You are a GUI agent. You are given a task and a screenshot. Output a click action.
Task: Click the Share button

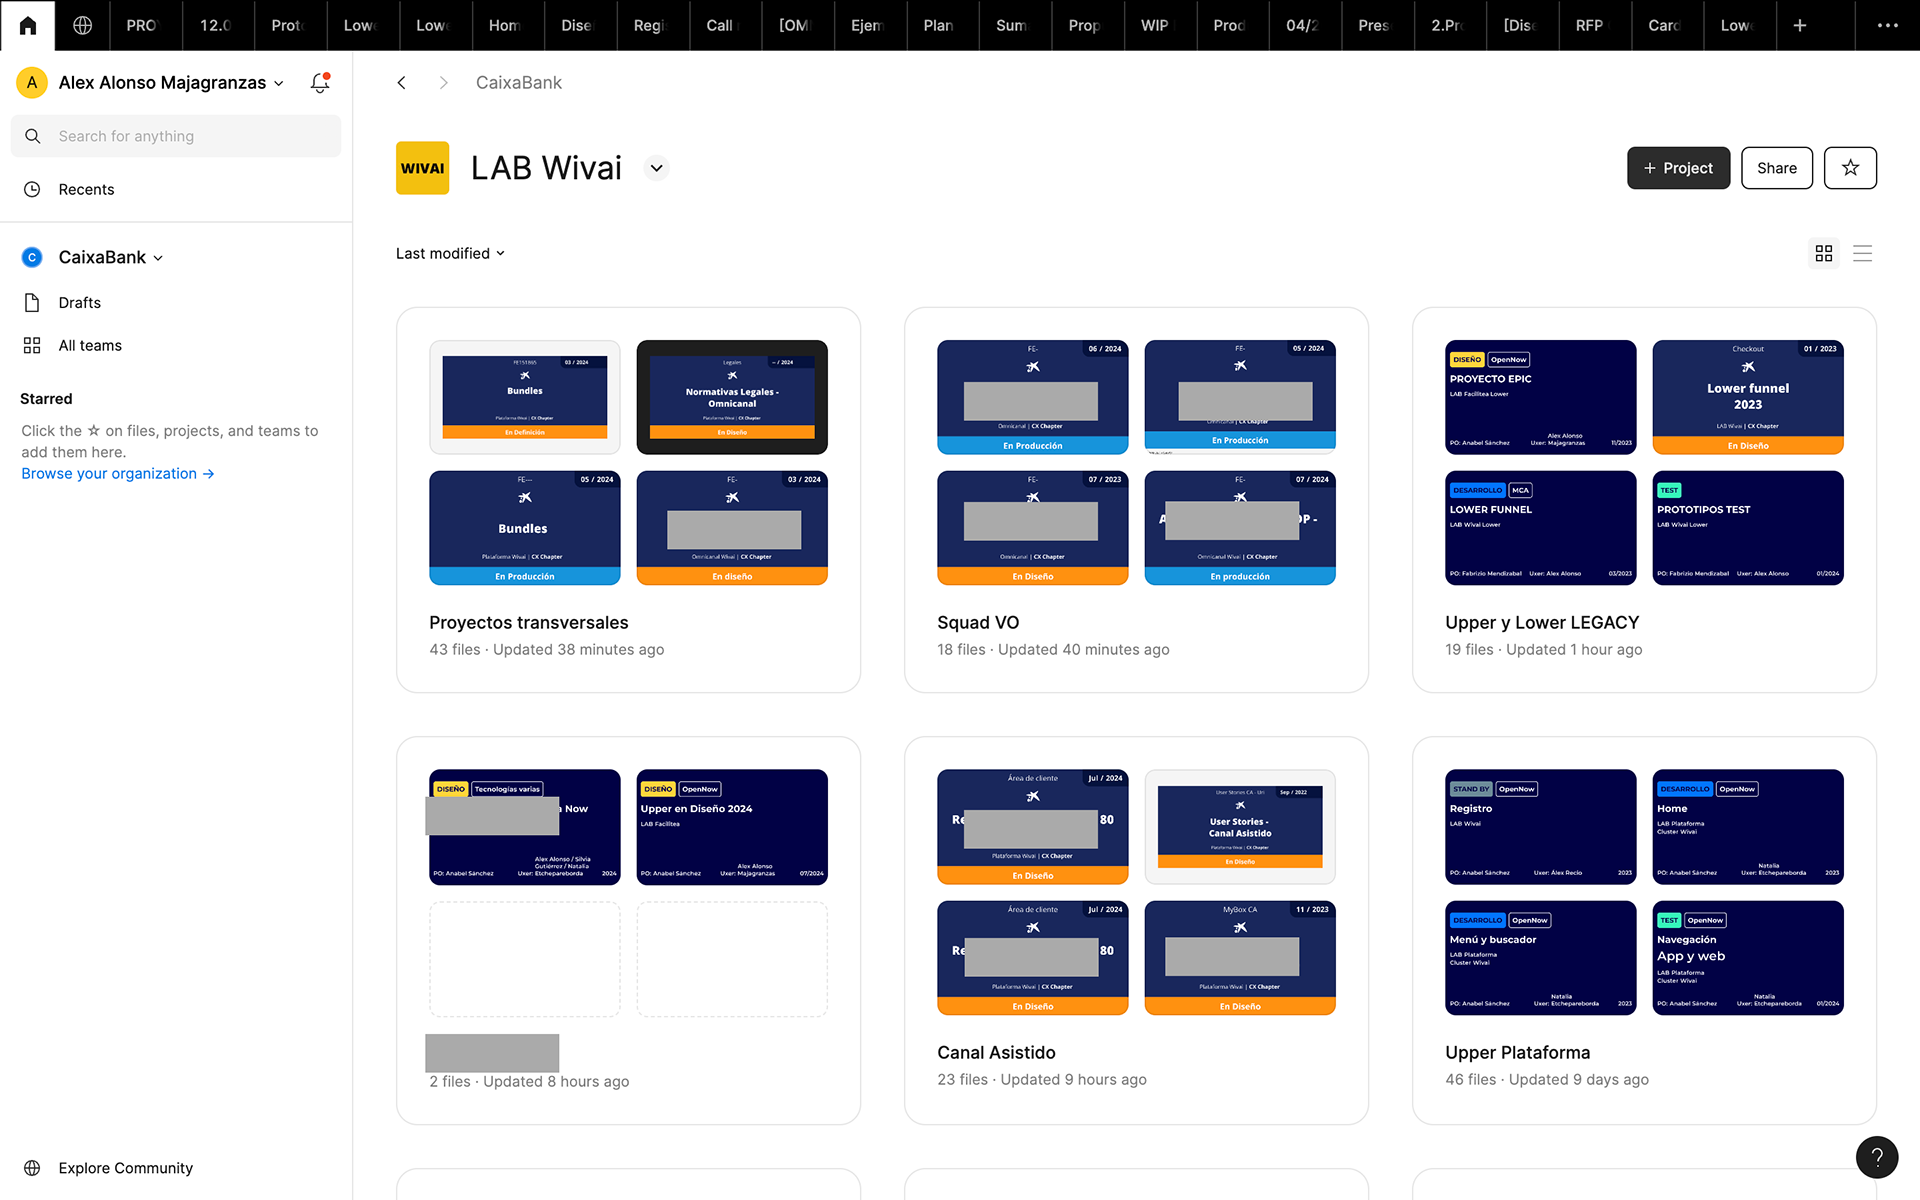[x=1777, y=168]
